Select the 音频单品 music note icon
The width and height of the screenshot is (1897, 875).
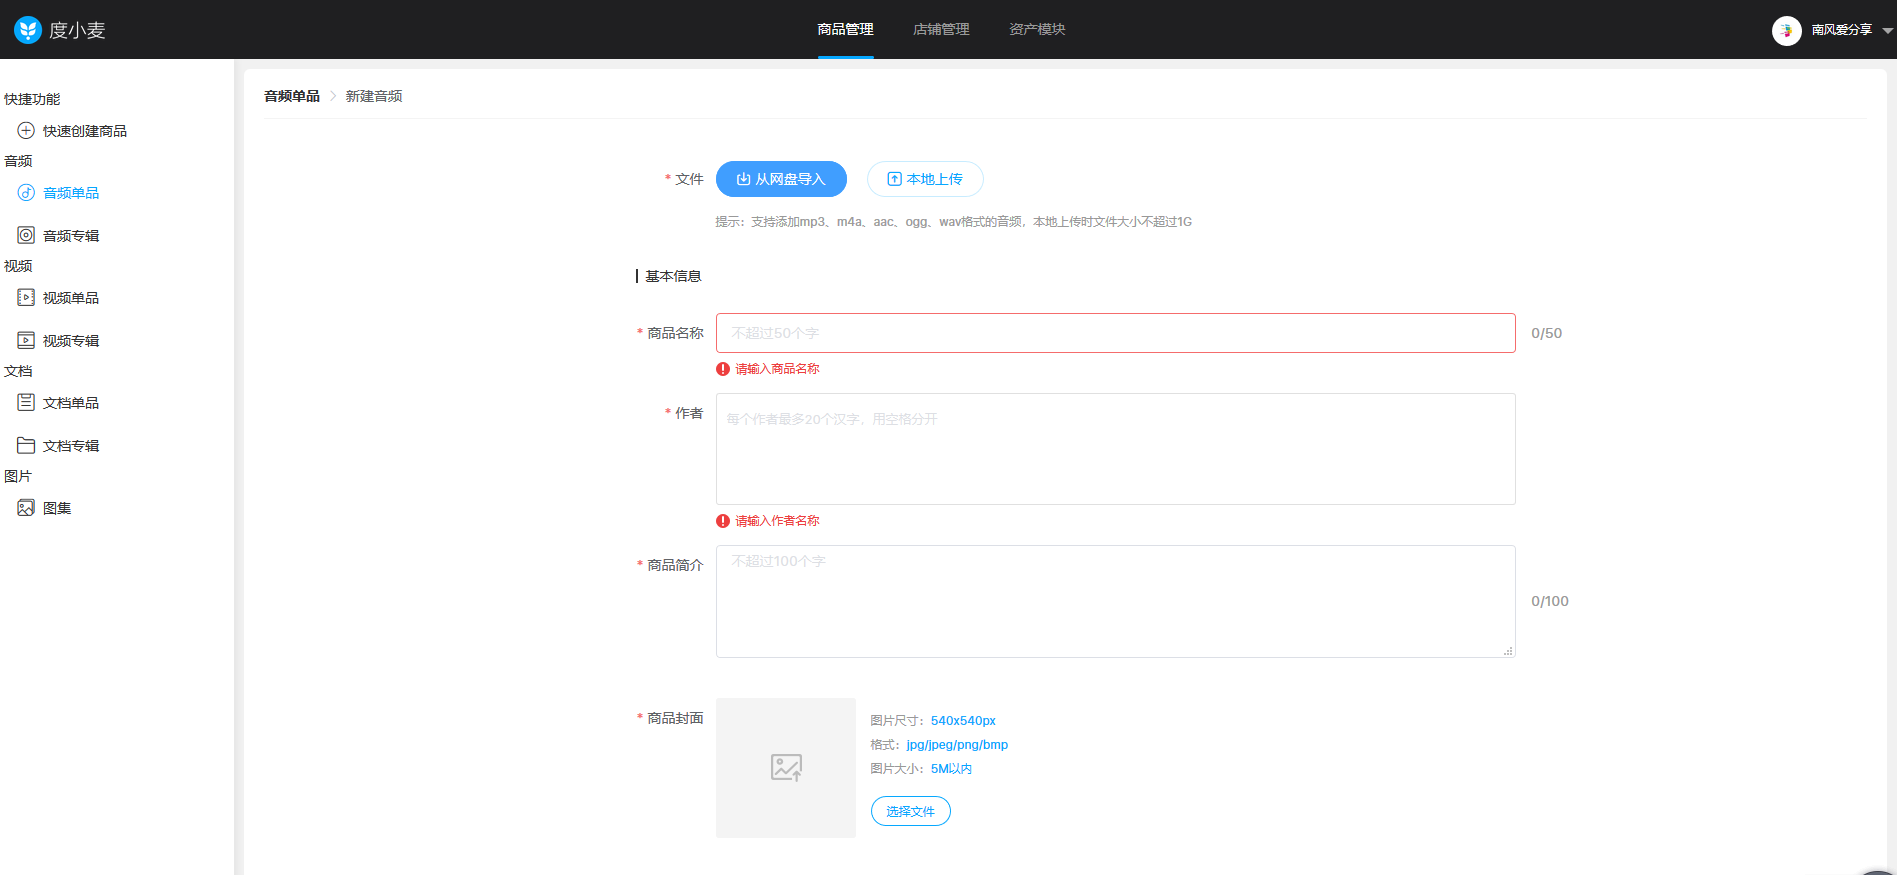tap(26, 193)
